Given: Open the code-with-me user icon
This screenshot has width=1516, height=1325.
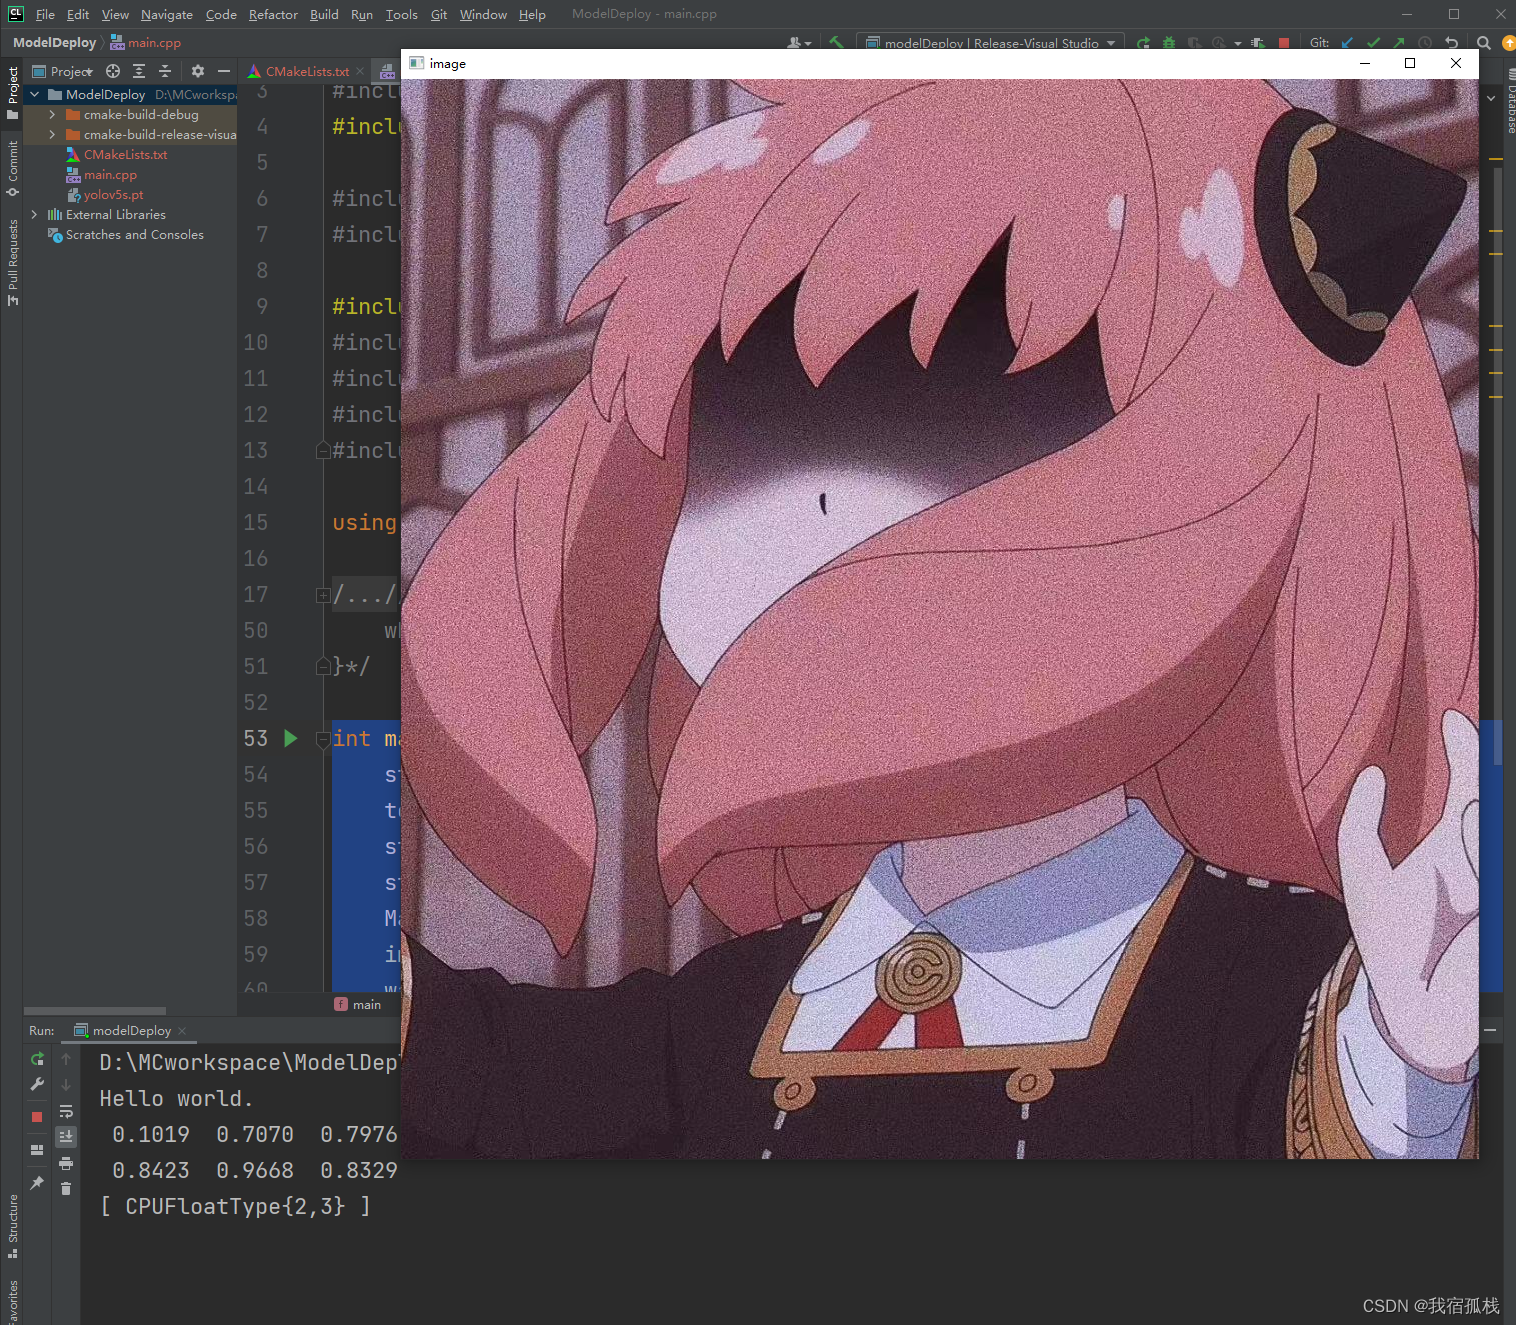Looking at the screenshot, I should tap(798, 43).
